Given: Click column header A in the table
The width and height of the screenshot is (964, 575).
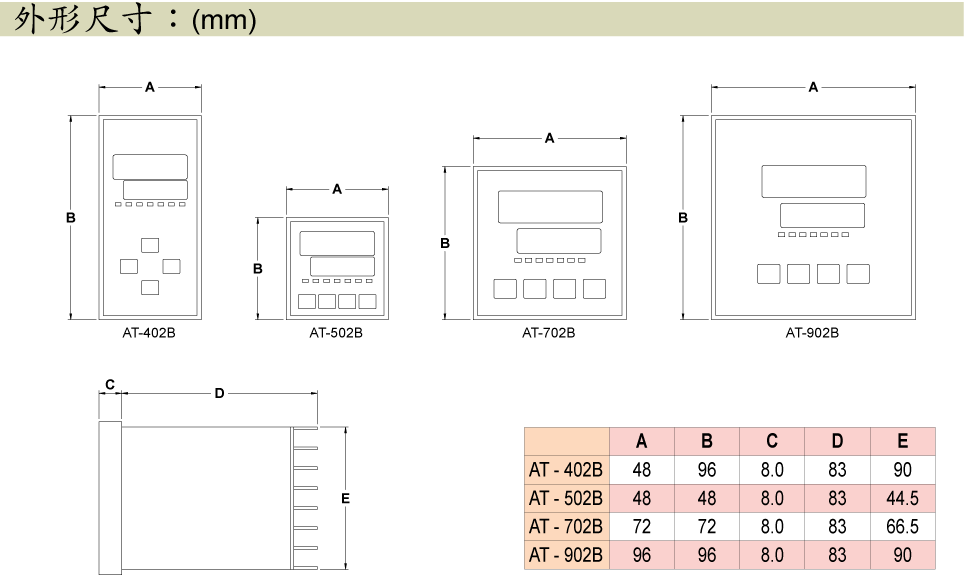Looking at the screenshot, I should click(x=641, y=441).
